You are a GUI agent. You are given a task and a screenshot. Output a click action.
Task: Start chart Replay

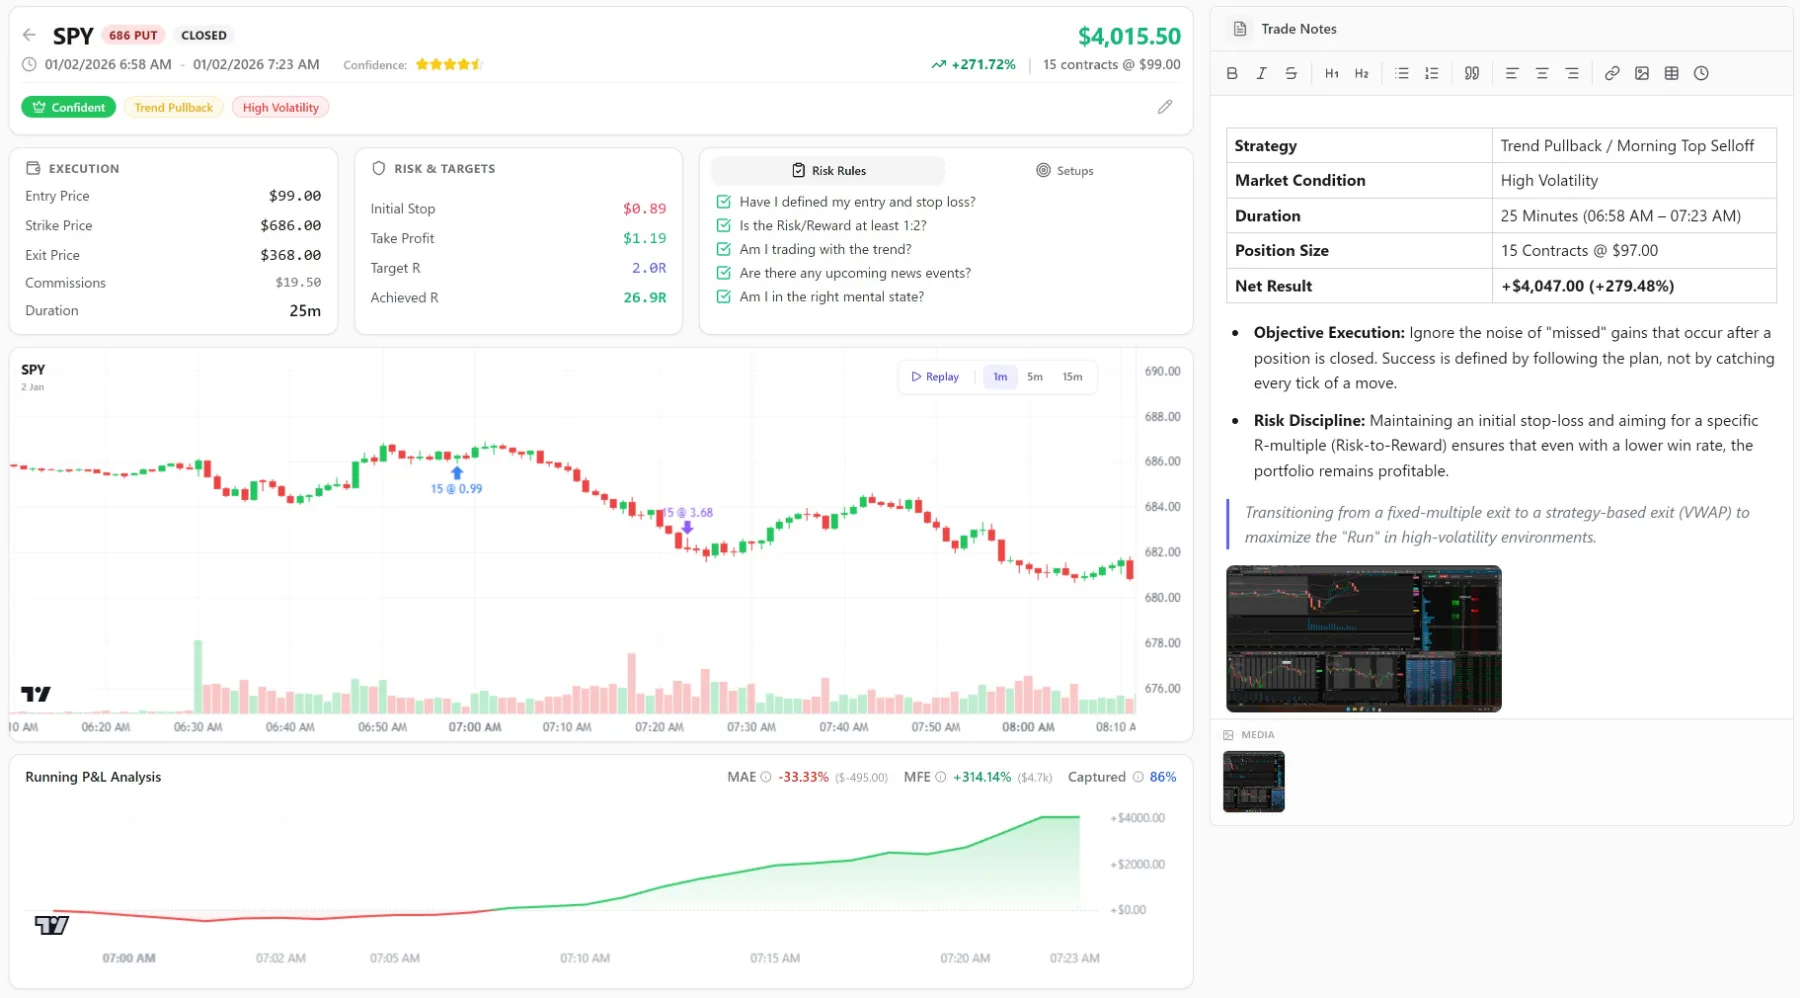(935, 377)
